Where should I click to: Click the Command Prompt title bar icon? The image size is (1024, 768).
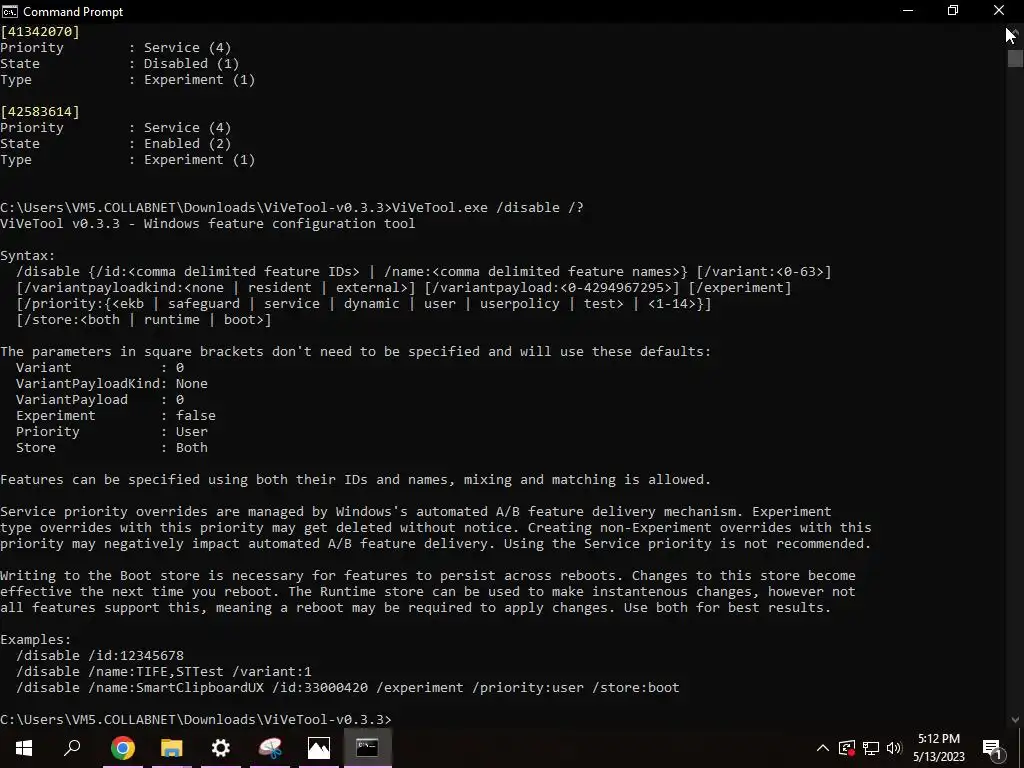[10, 11]
